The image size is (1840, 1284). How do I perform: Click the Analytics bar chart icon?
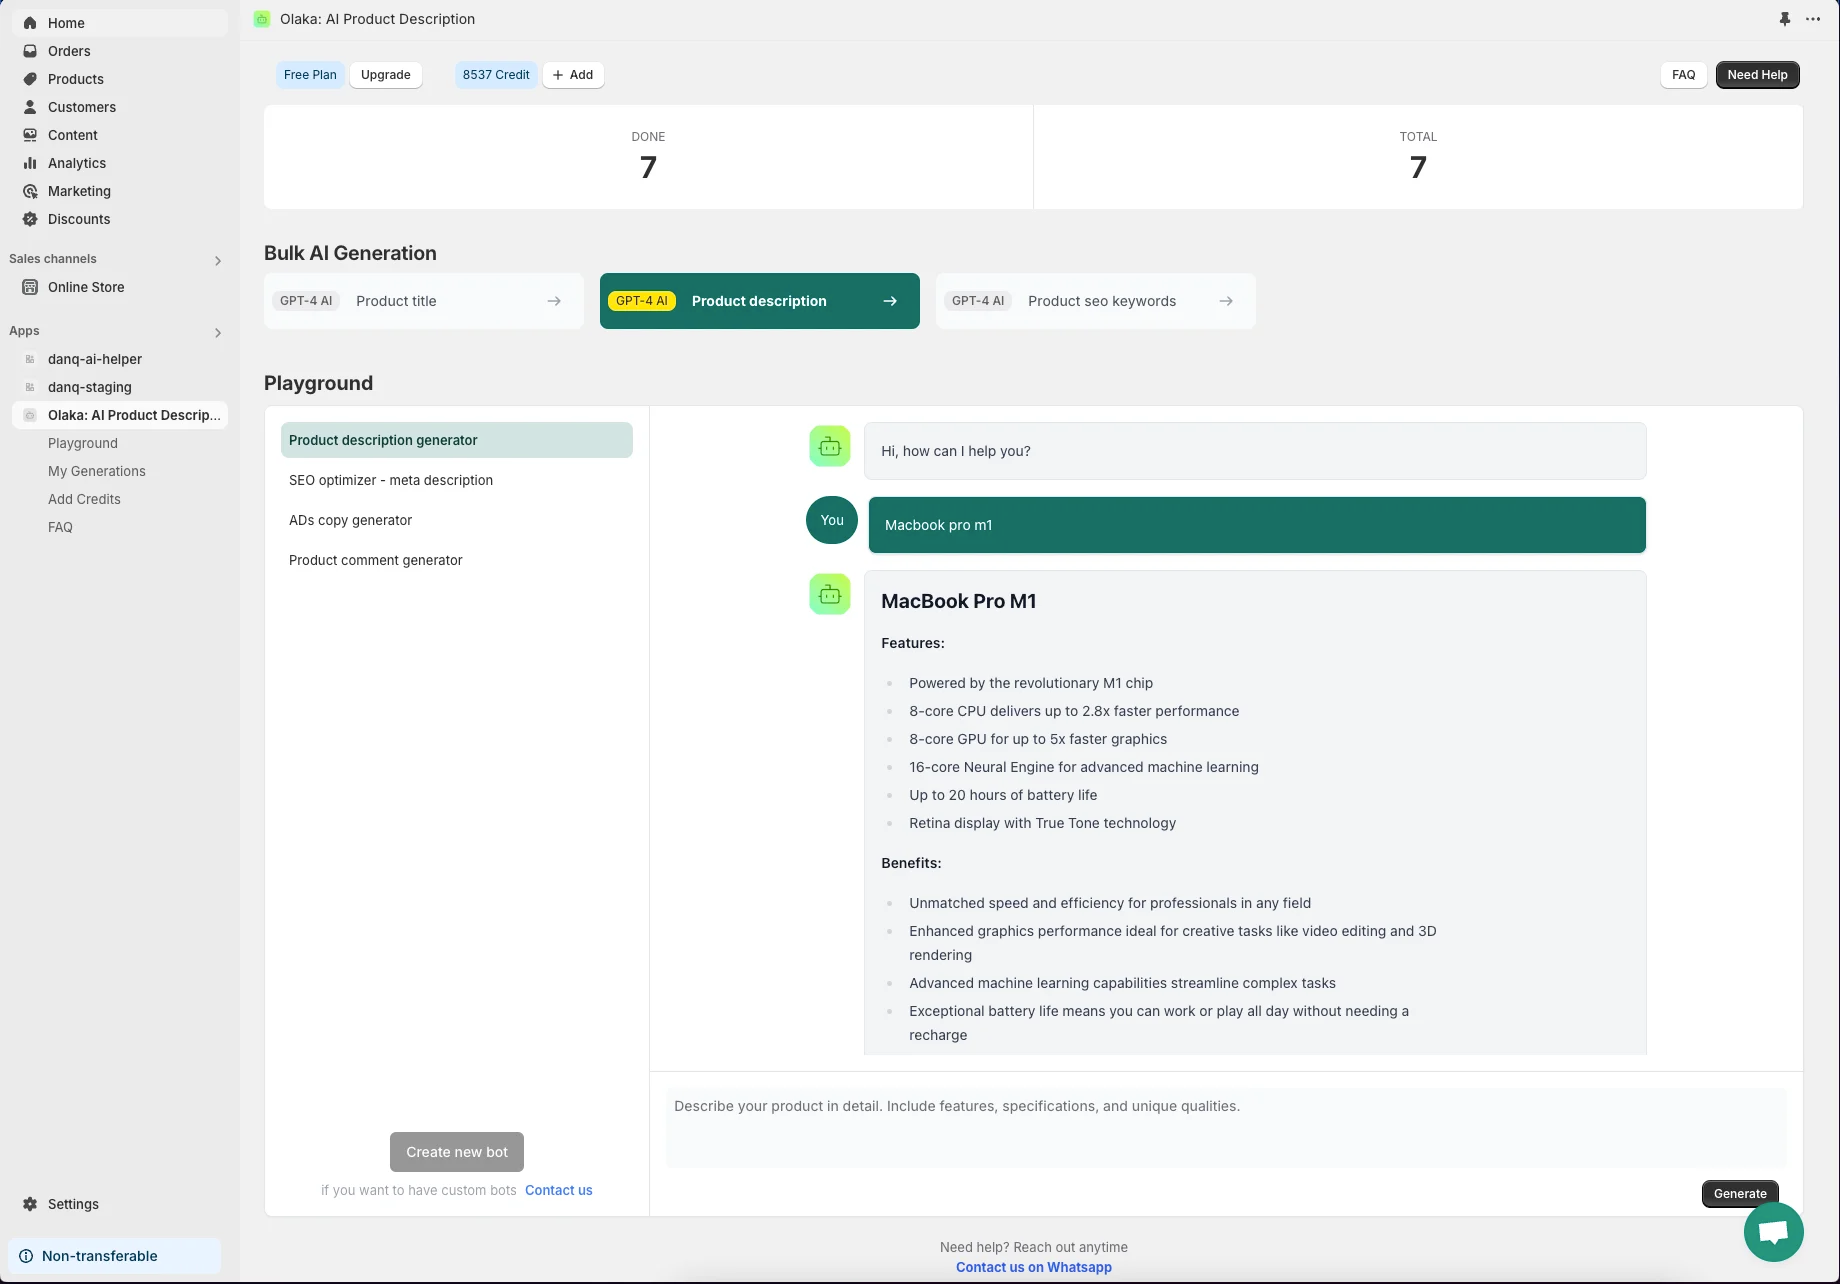30,163
